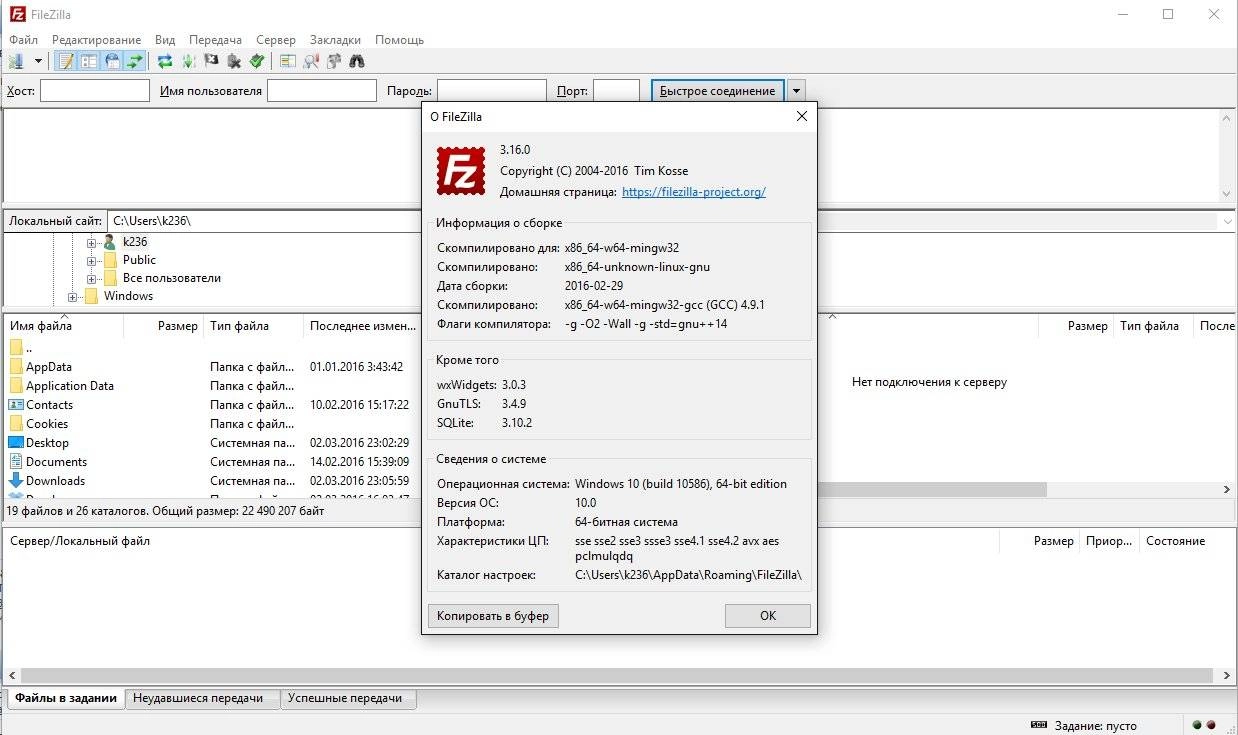1238x735 pixels.
Task: Sort by local Тип файла column header
Action: (x=252, y=326)
